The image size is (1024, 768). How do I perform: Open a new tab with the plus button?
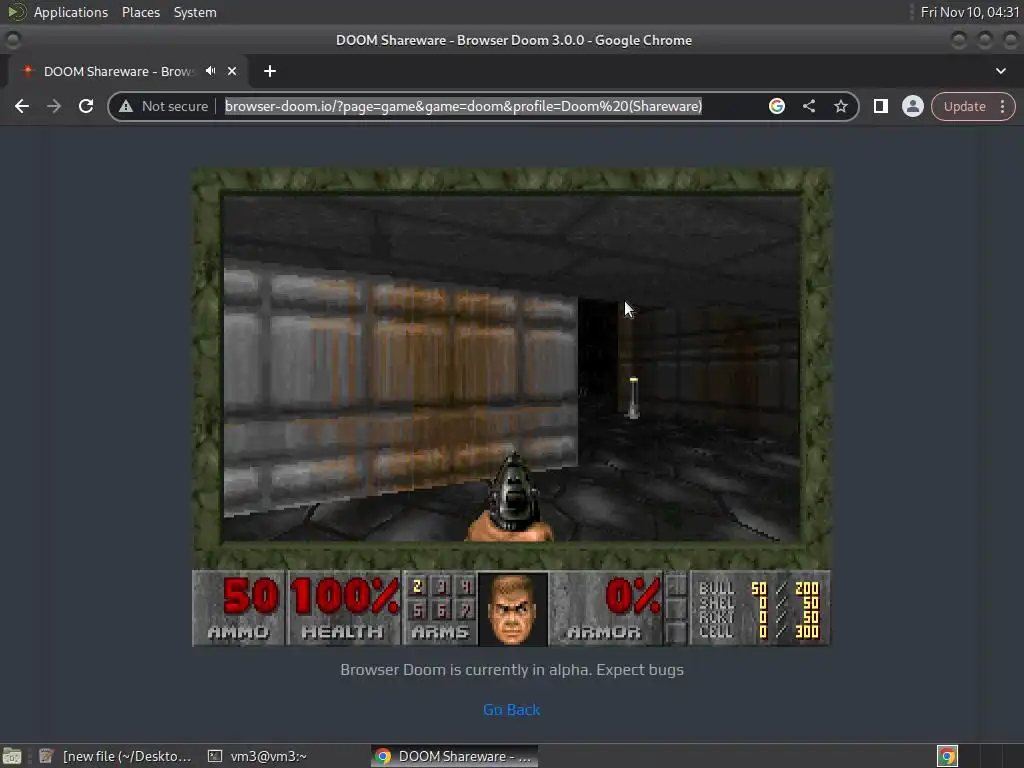pos(270,71)
